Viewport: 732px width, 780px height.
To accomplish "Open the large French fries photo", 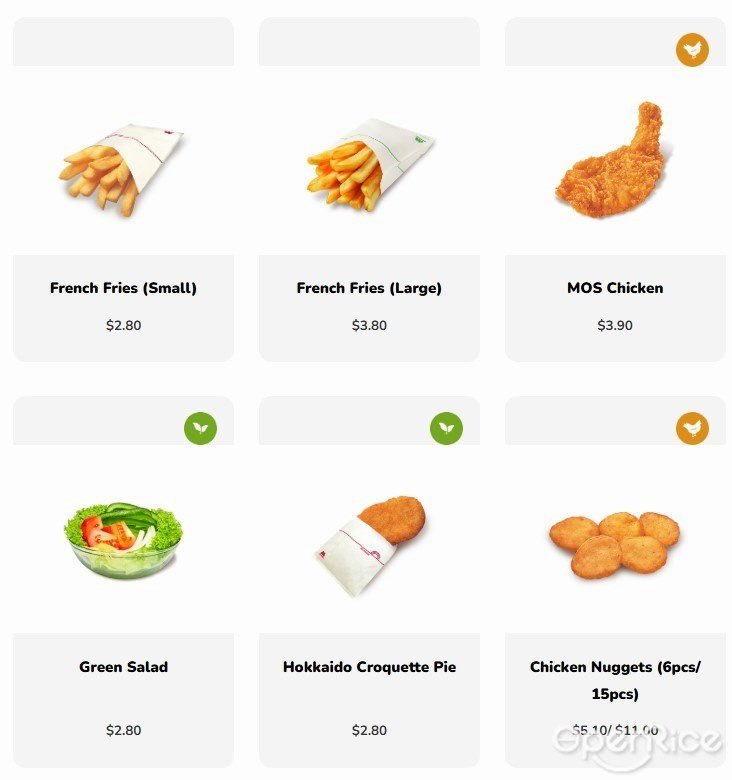I will [370, 164].
